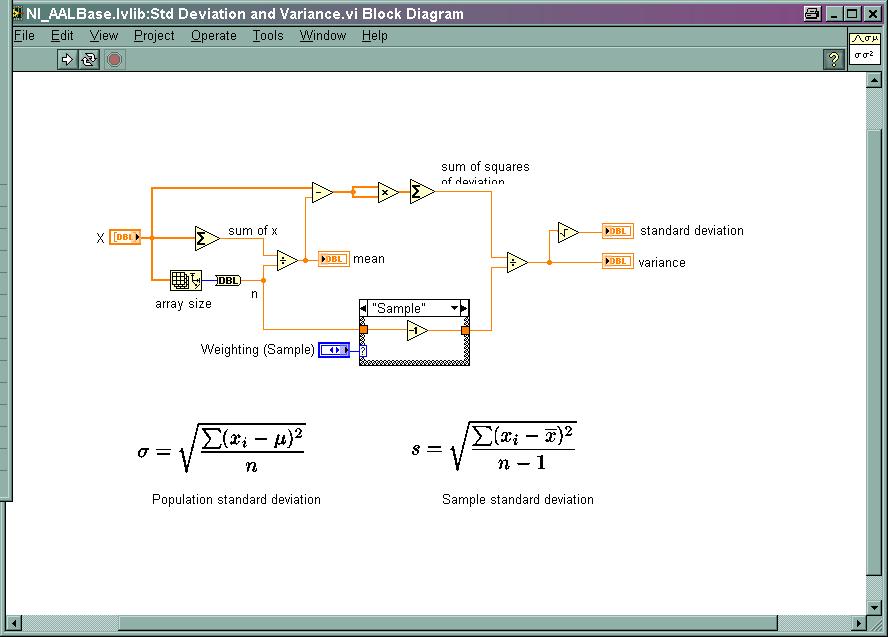
Task: Open the Tools menu
Action: pos(268,36)
